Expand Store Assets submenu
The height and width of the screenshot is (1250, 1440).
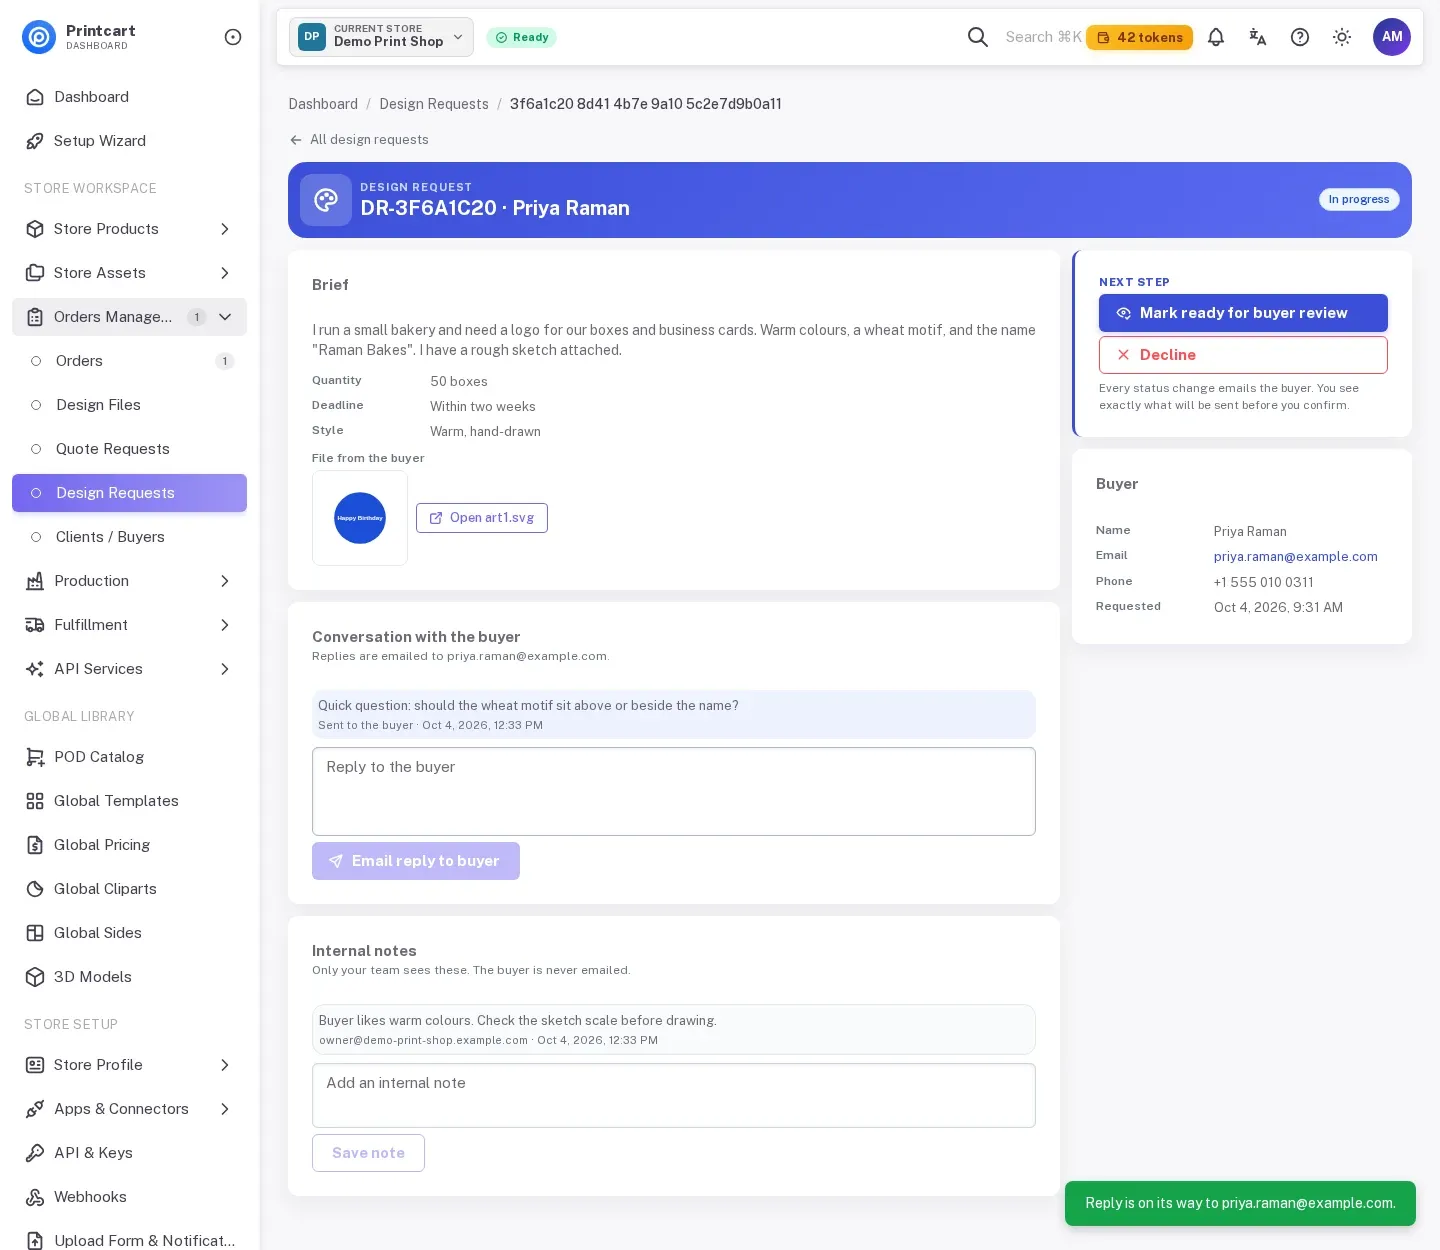[x=129, y=273]
